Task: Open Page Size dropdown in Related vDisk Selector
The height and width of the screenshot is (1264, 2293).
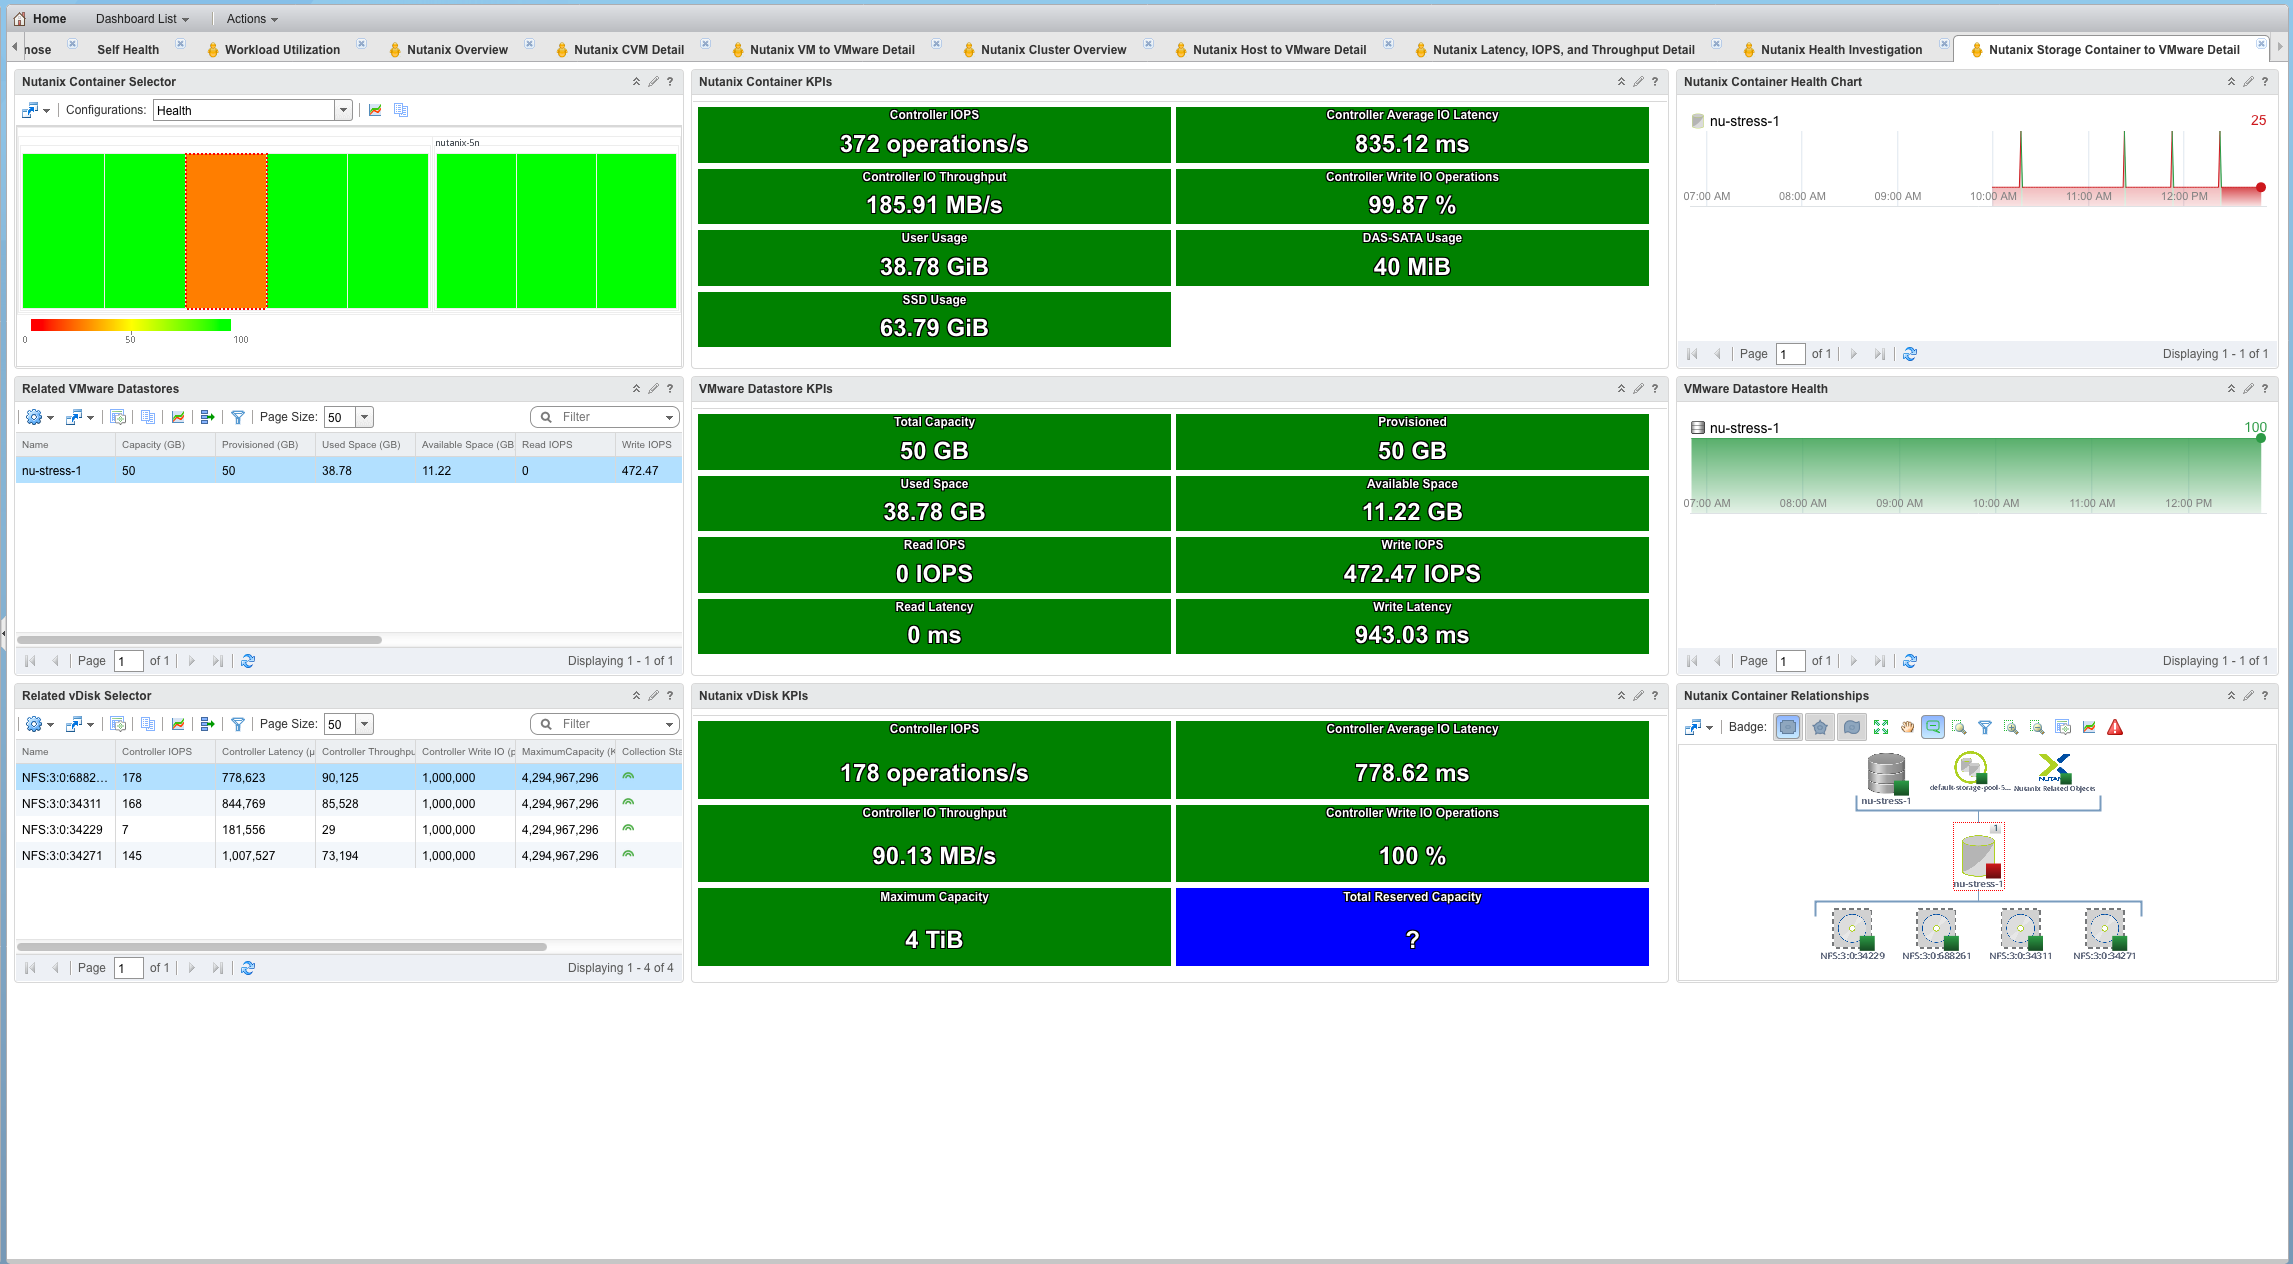Action: click(365, 724)
